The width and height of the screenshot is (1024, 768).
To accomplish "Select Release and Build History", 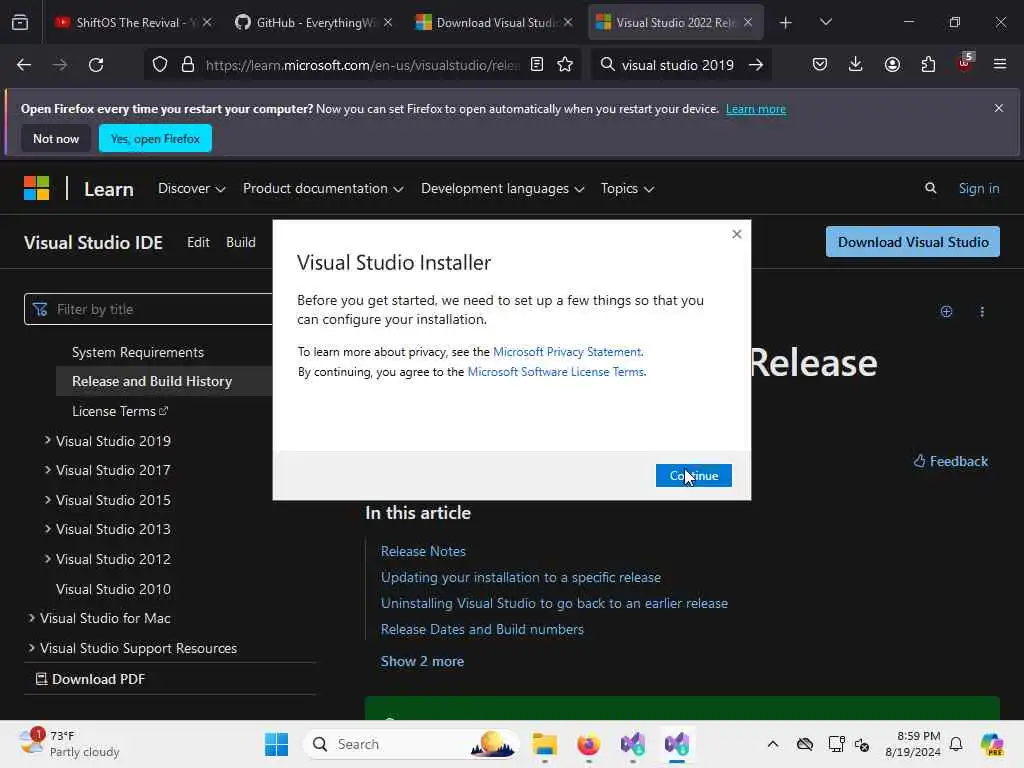I will [x=152, y=381].
